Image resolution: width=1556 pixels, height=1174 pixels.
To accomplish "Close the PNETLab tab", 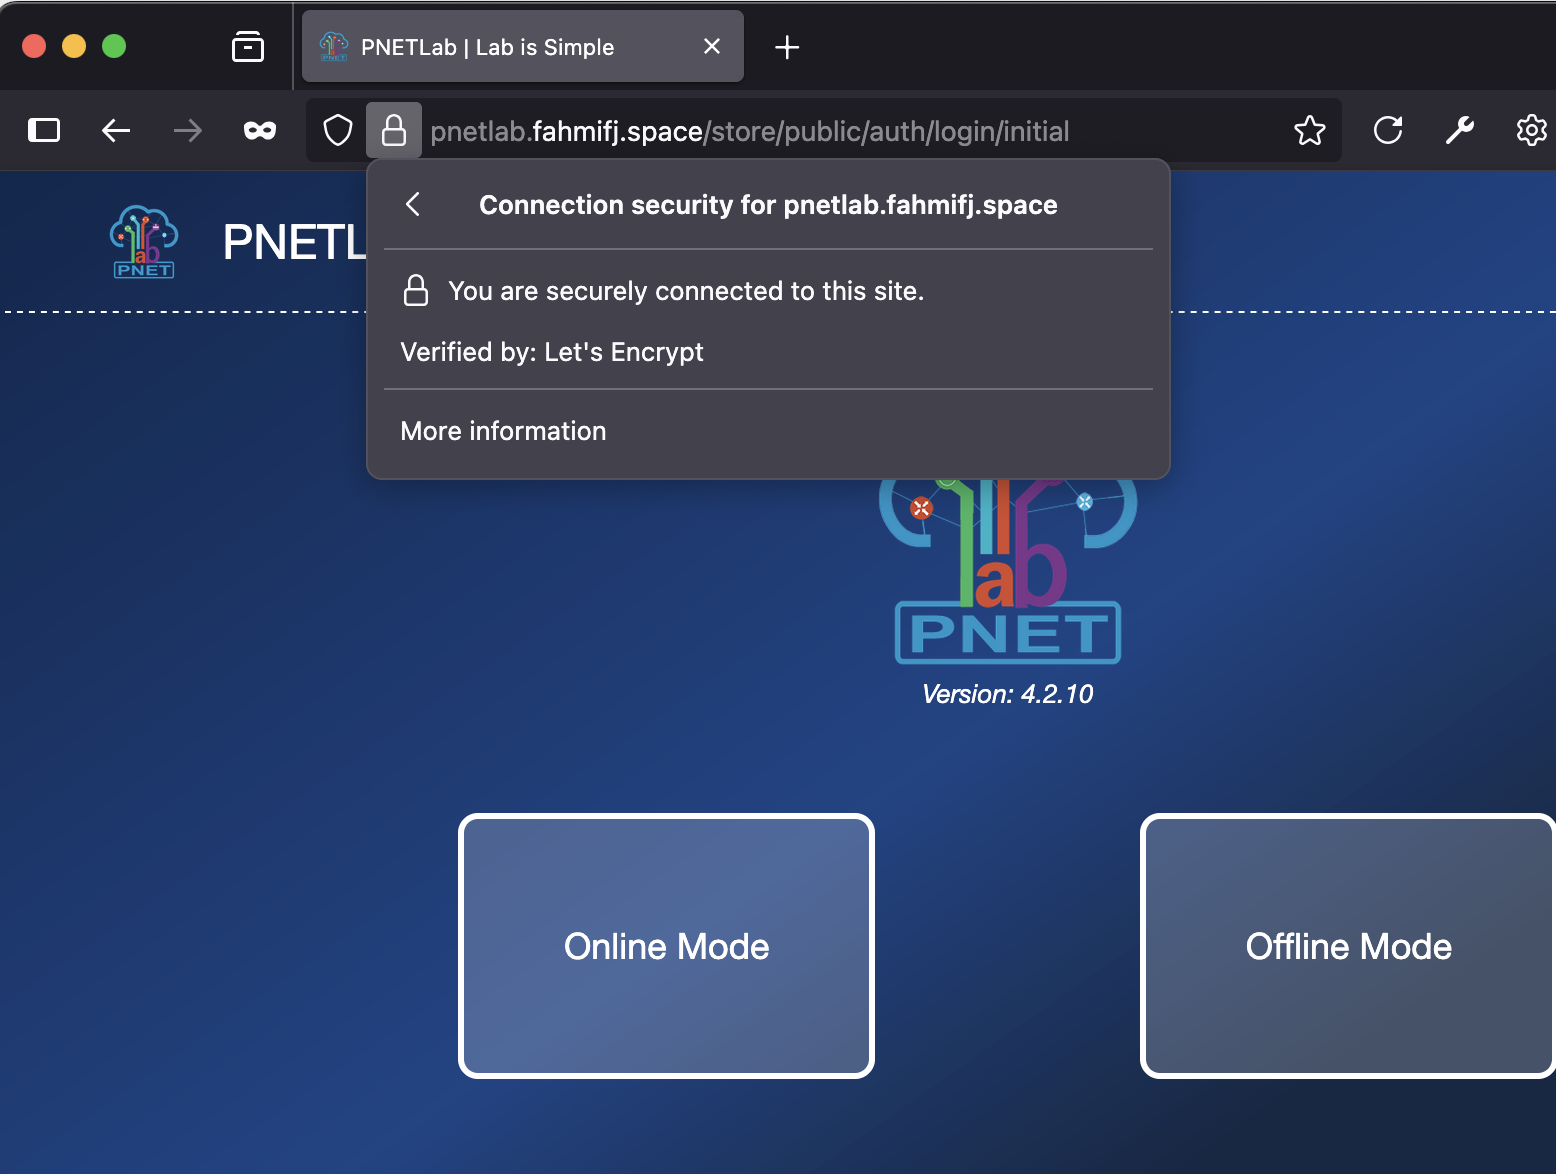I will (x=712, y=46).
